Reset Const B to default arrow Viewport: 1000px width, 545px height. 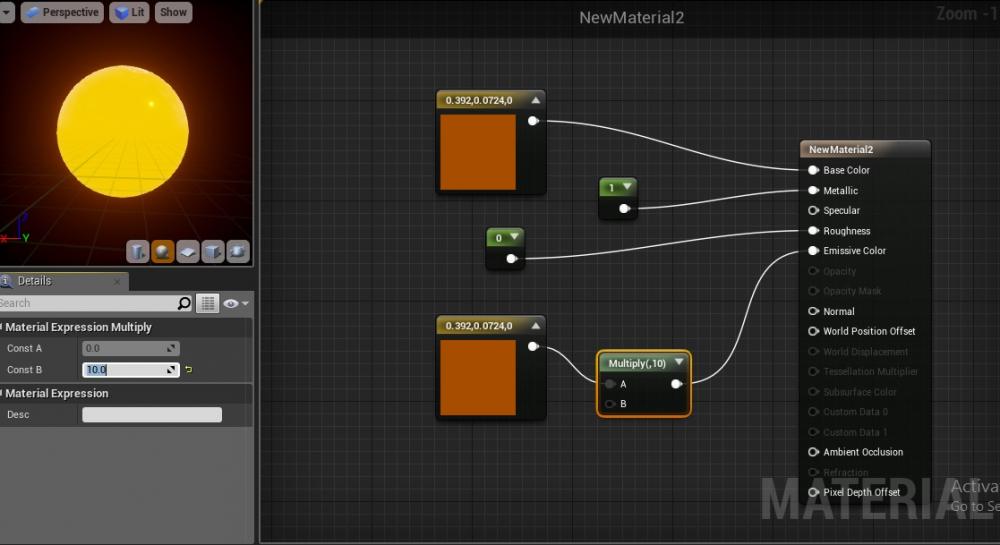(x=189, y=370)
